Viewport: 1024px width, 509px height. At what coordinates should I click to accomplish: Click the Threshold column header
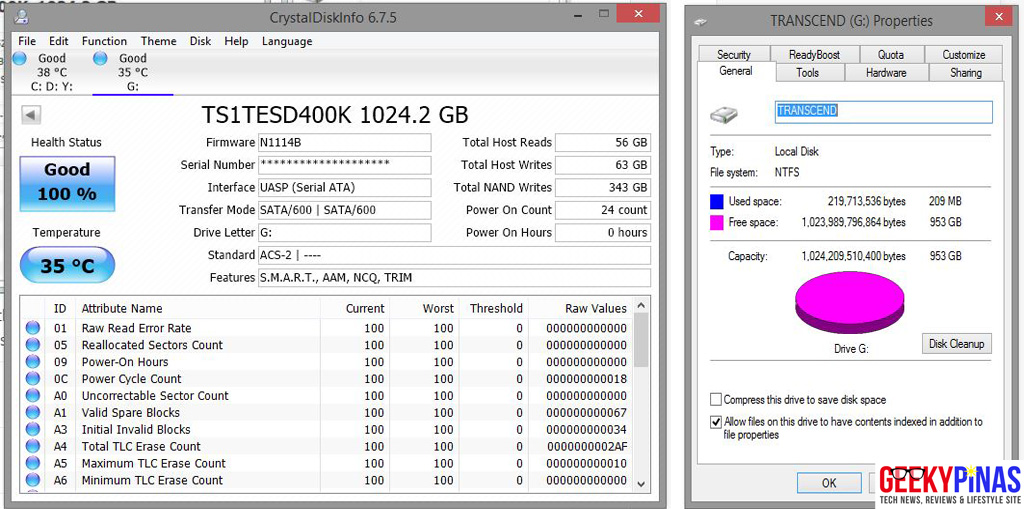click(494, 308)
